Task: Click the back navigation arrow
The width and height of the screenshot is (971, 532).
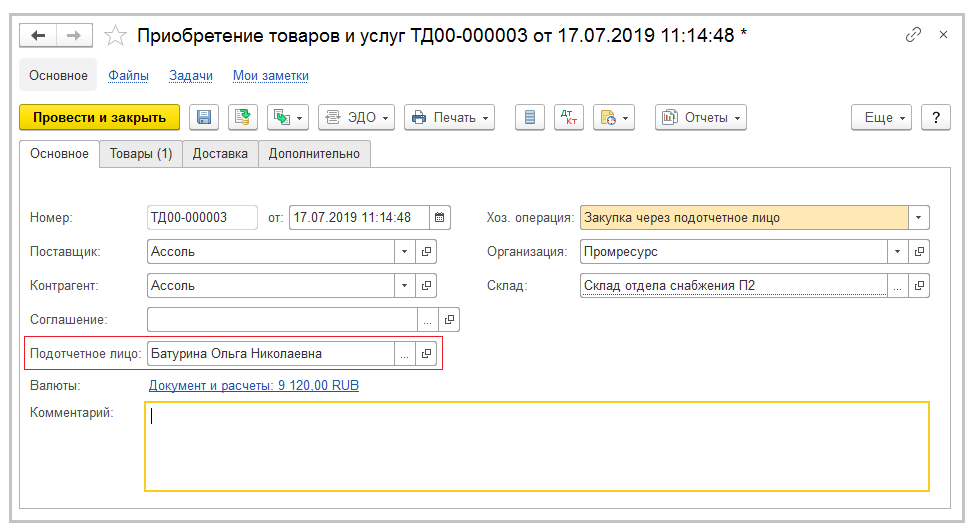Action: pos(38,36)
